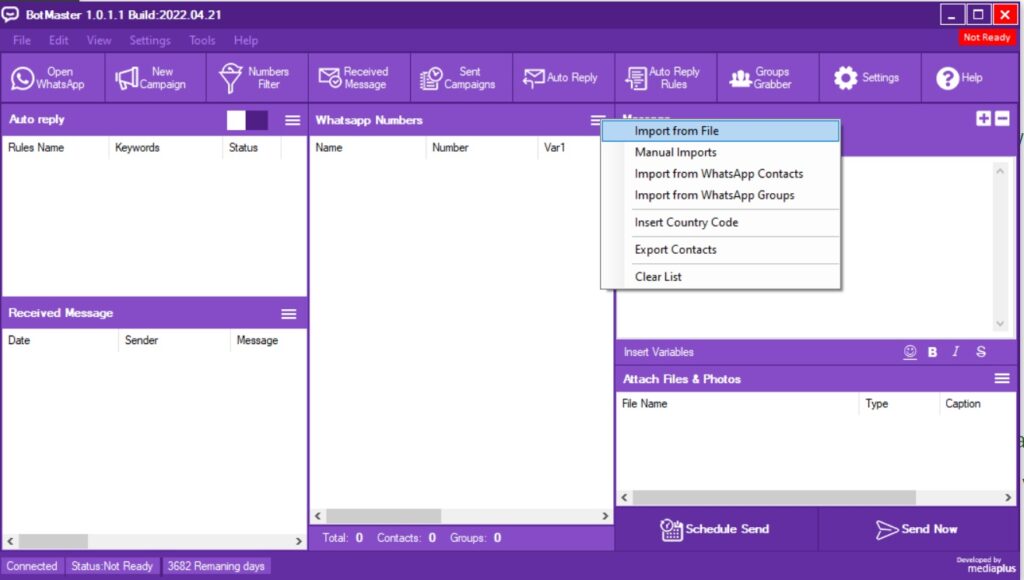Image resolution: width=1024 pixels, height=580 pixels.
Task: Open Attach Files & Photos panel menu
Action: point(1001,379)
